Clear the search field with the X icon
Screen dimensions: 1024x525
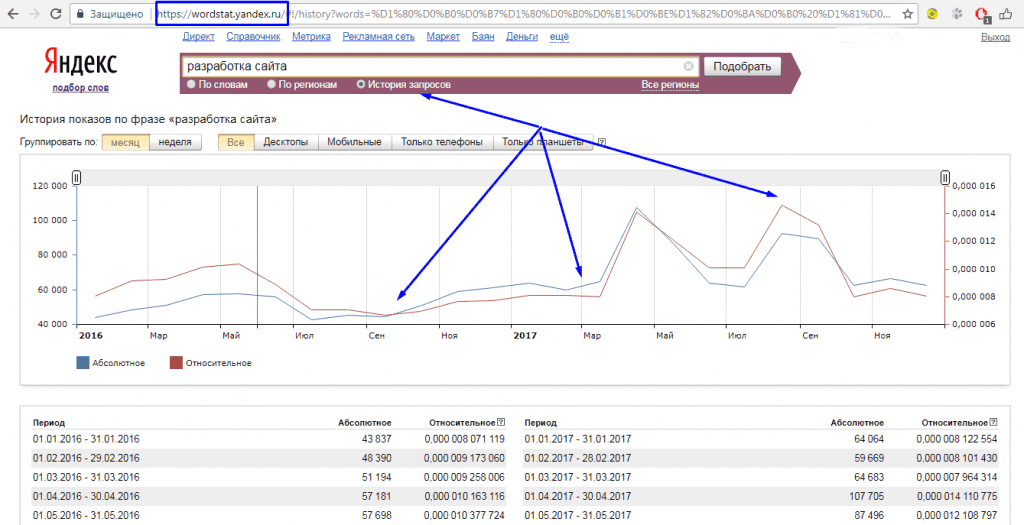[688, 66]
